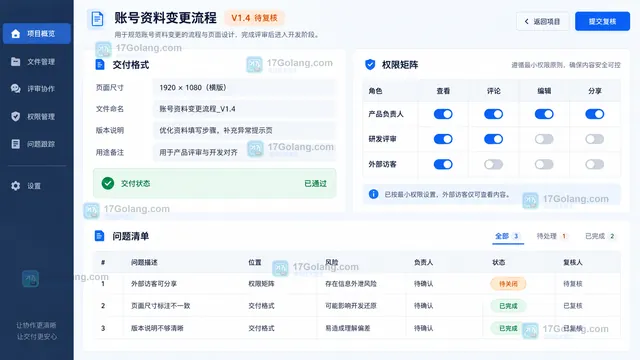Enable 外部访客 编辑 permission
The height and width of the screenshot is (360, 640).
(x=544, y=164)
